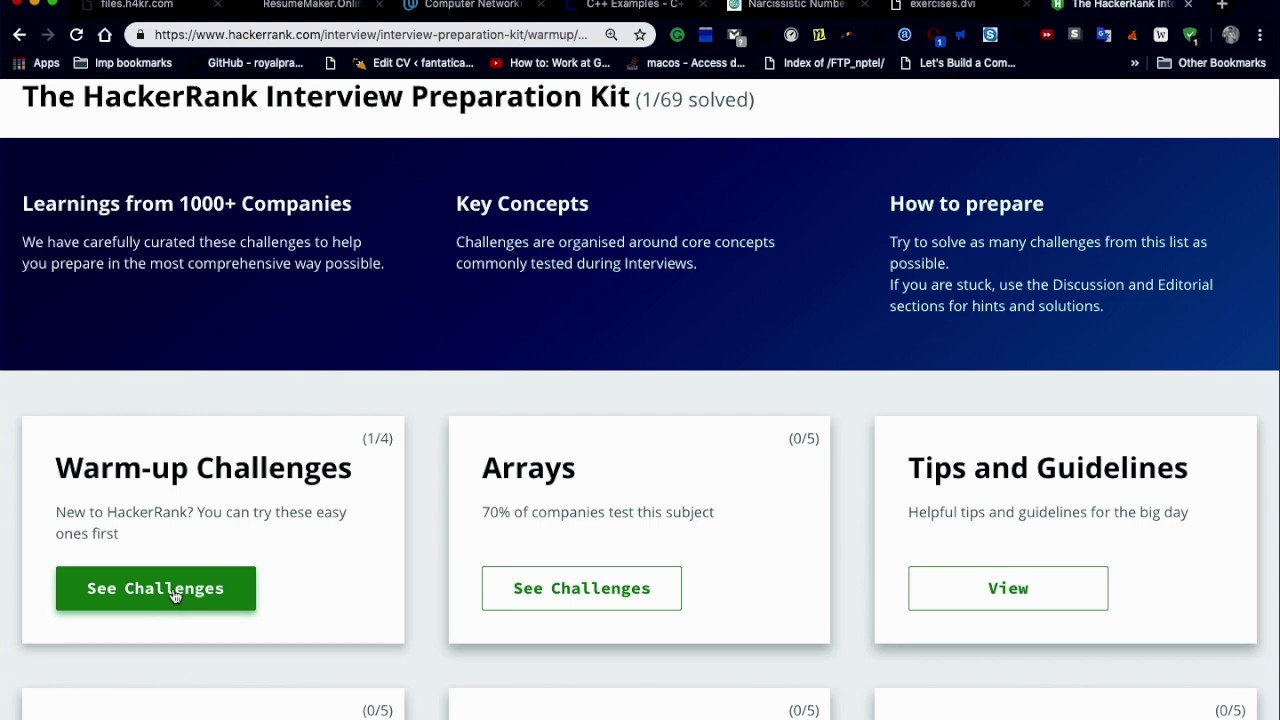Screen dimensions: 1280x720
Task: Click See Challenges under Warm-up Challenges
Action: point(156,588)
